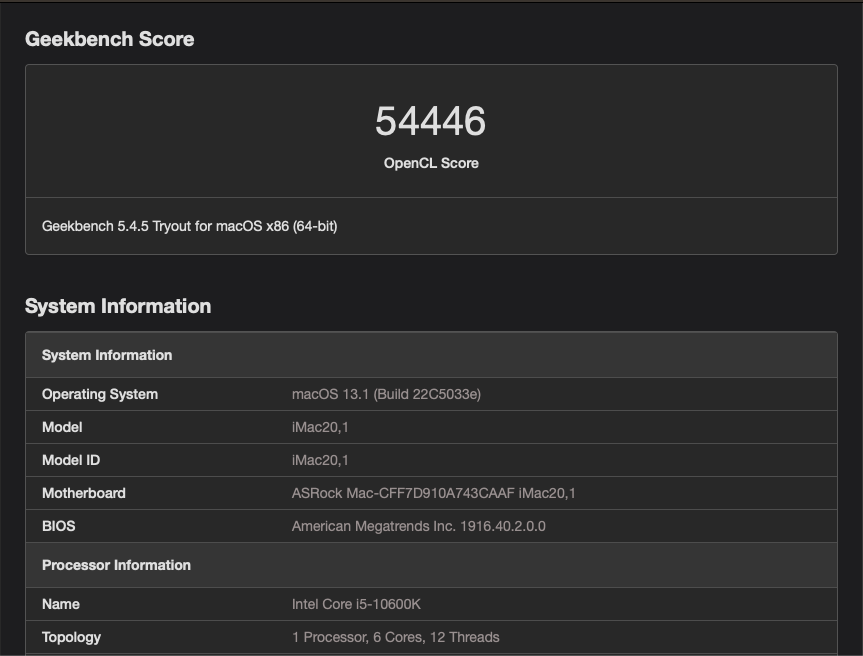This screenshot has height=656, width=863.
Task: Click the Name label
Action: [x=61, y=604]
